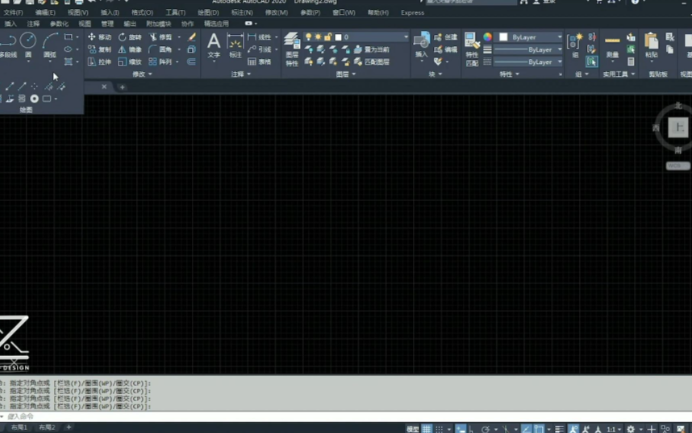
Task: Open the ByLayer color dropdown
Action: [x=531, y=37]
